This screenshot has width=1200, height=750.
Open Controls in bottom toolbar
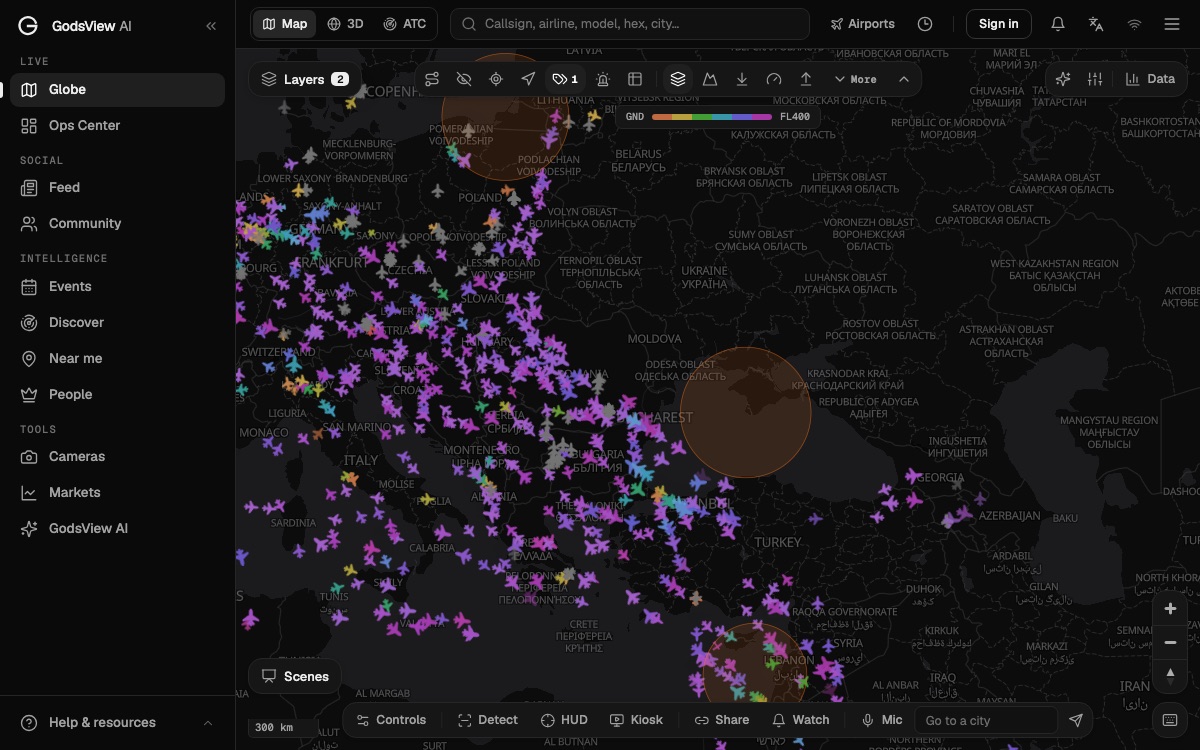pyautogui.click(x=391, y=720)
